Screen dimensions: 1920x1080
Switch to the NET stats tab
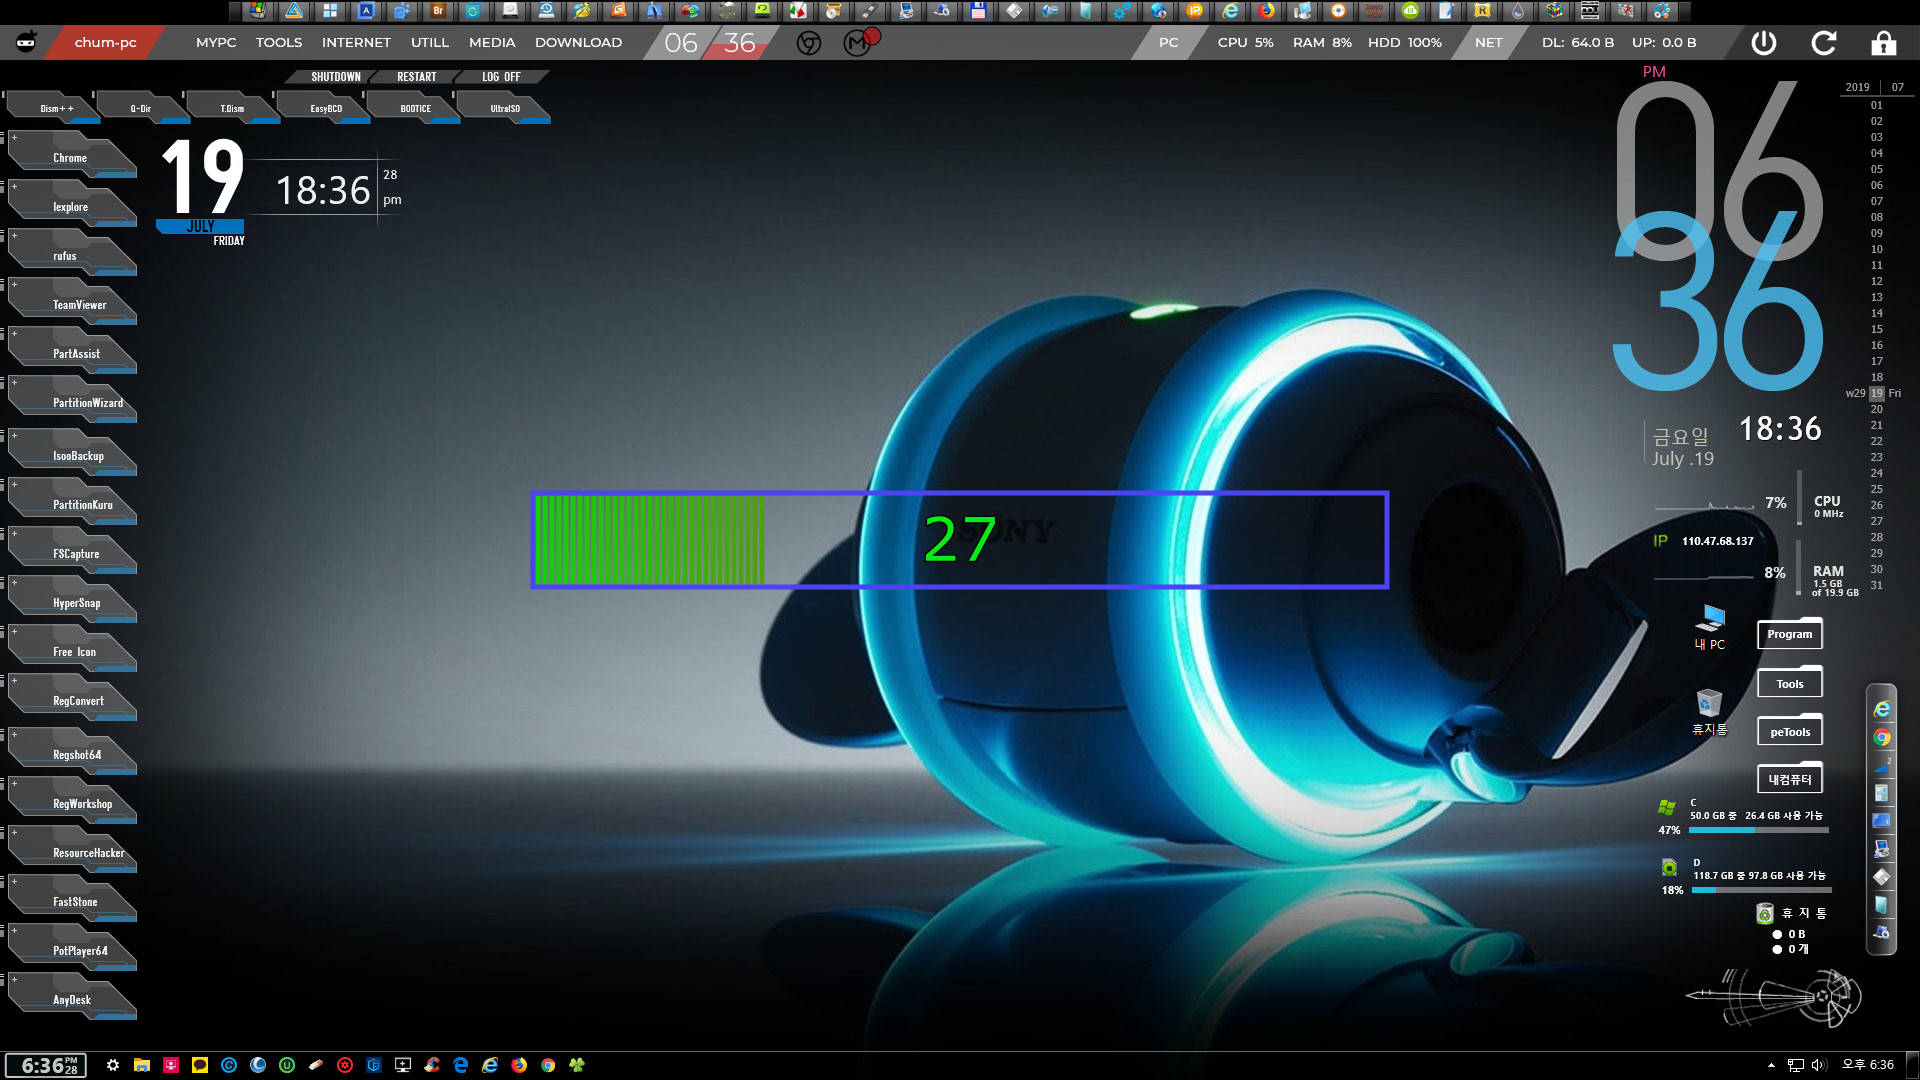click(x=1488, y=43)
